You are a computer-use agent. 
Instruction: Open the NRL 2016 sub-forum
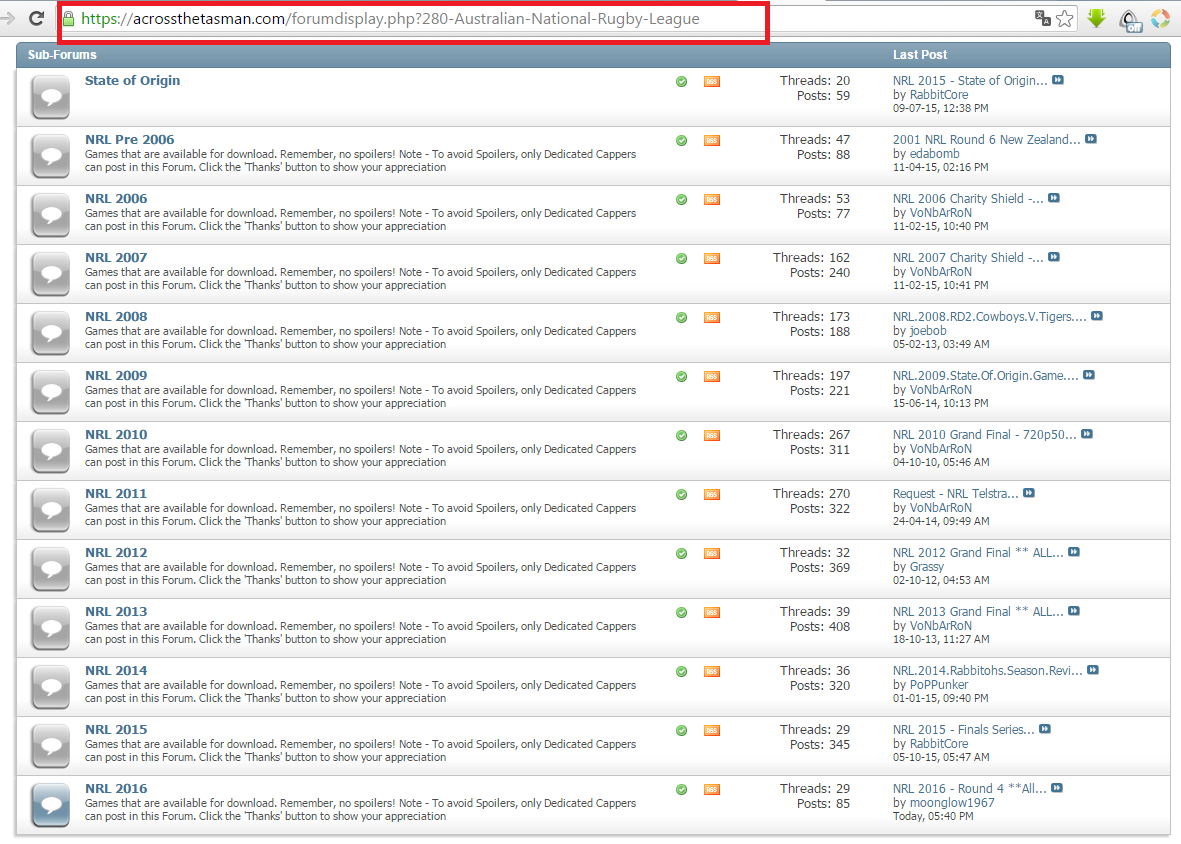[116, 789]
